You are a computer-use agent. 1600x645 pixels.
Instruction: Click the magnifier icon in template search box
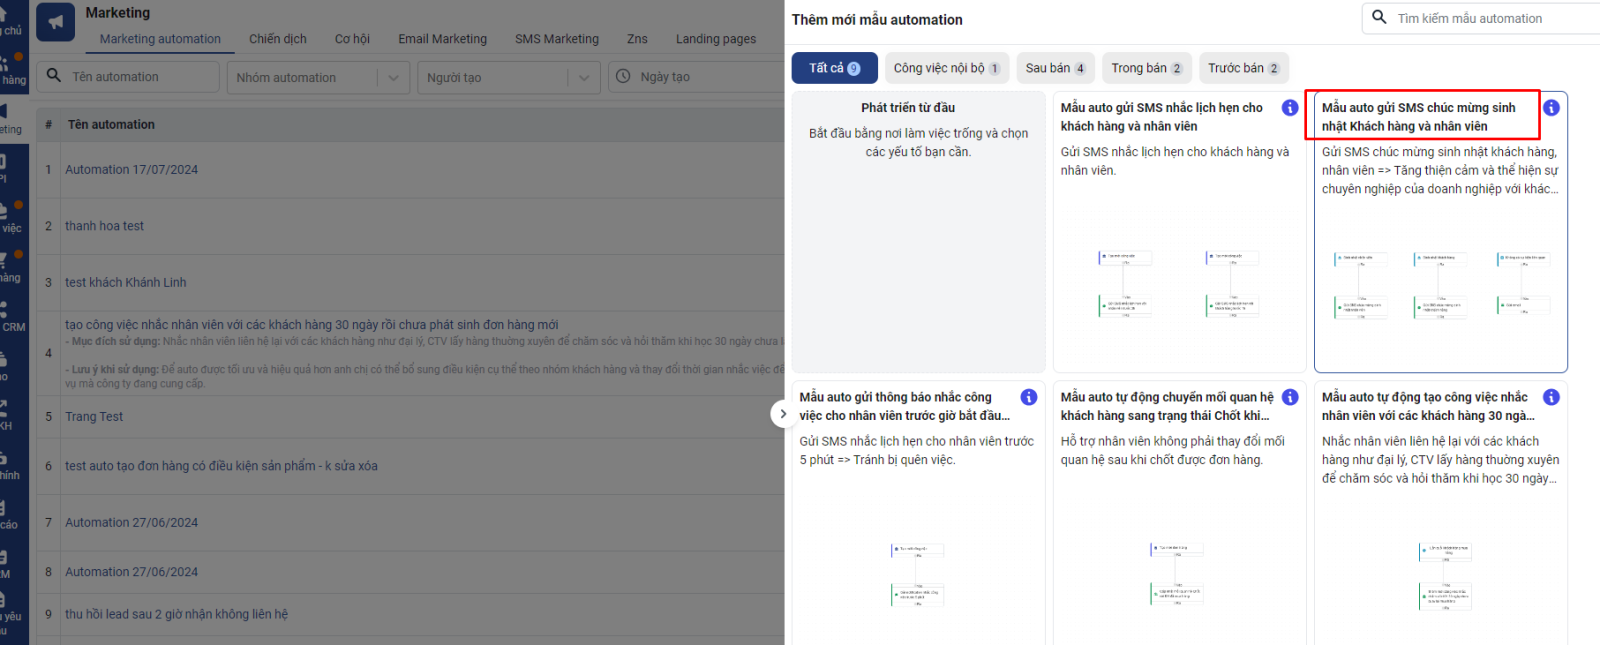tap(1380, 18)
